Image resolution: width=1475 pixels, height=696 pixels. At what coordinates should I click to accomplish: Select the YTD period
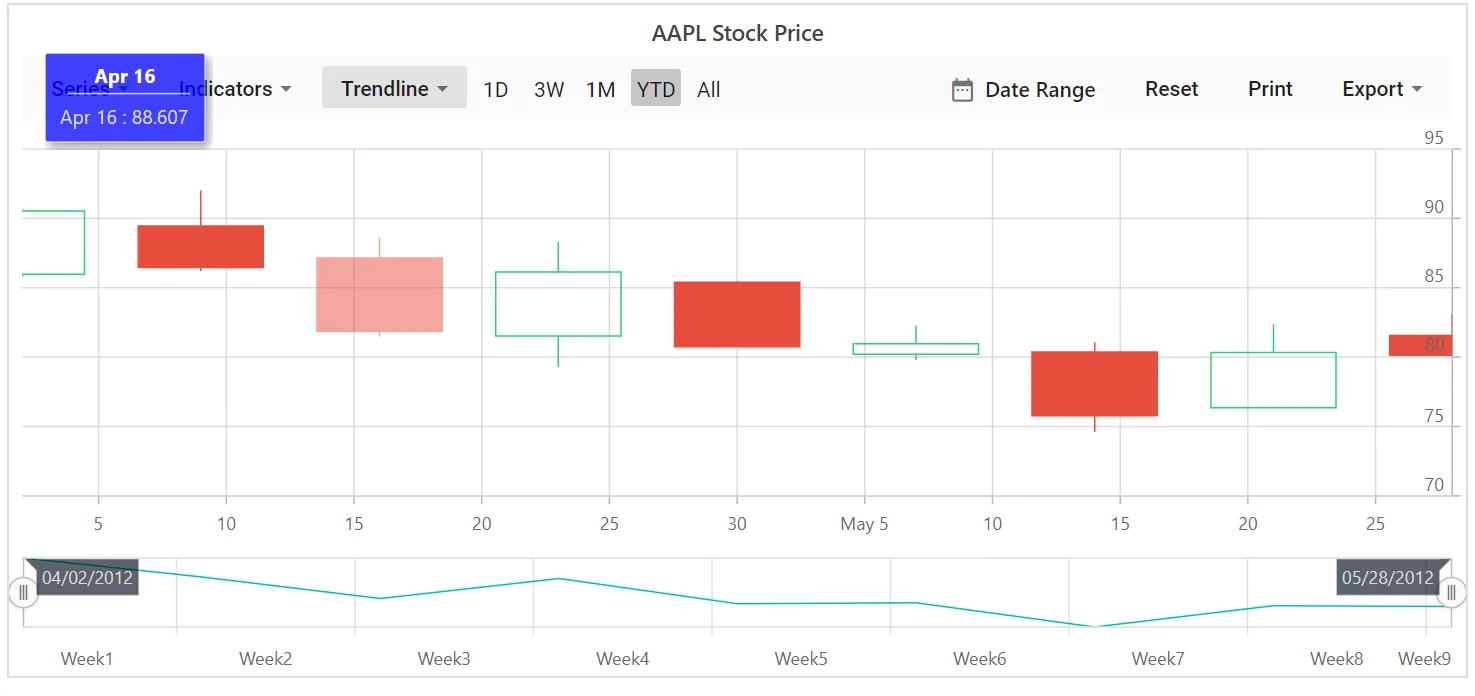(656, 89)
